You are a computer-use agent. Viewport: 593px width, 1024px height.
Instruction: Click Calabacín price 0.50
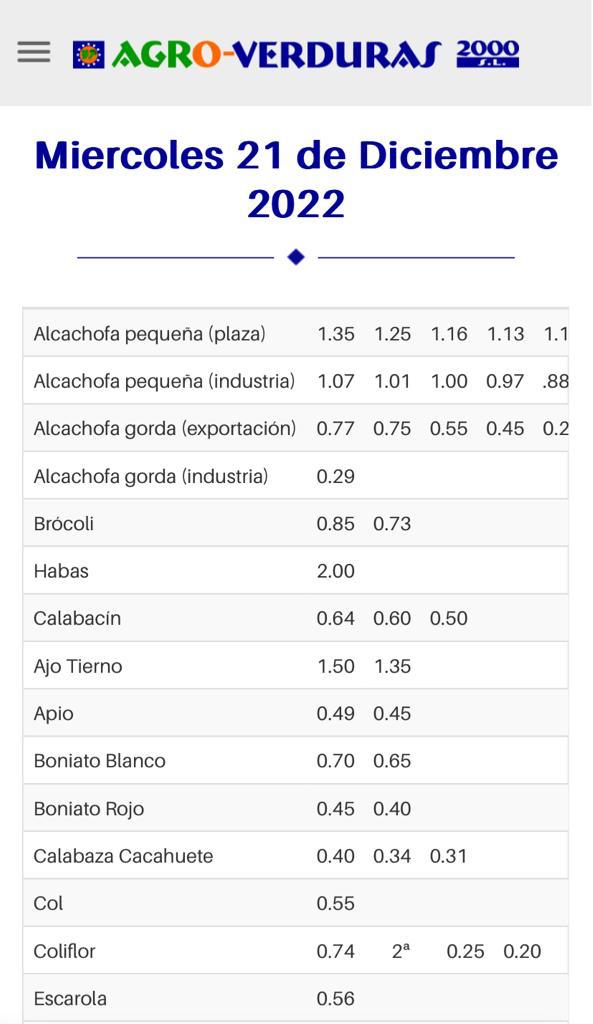[449, 618]
